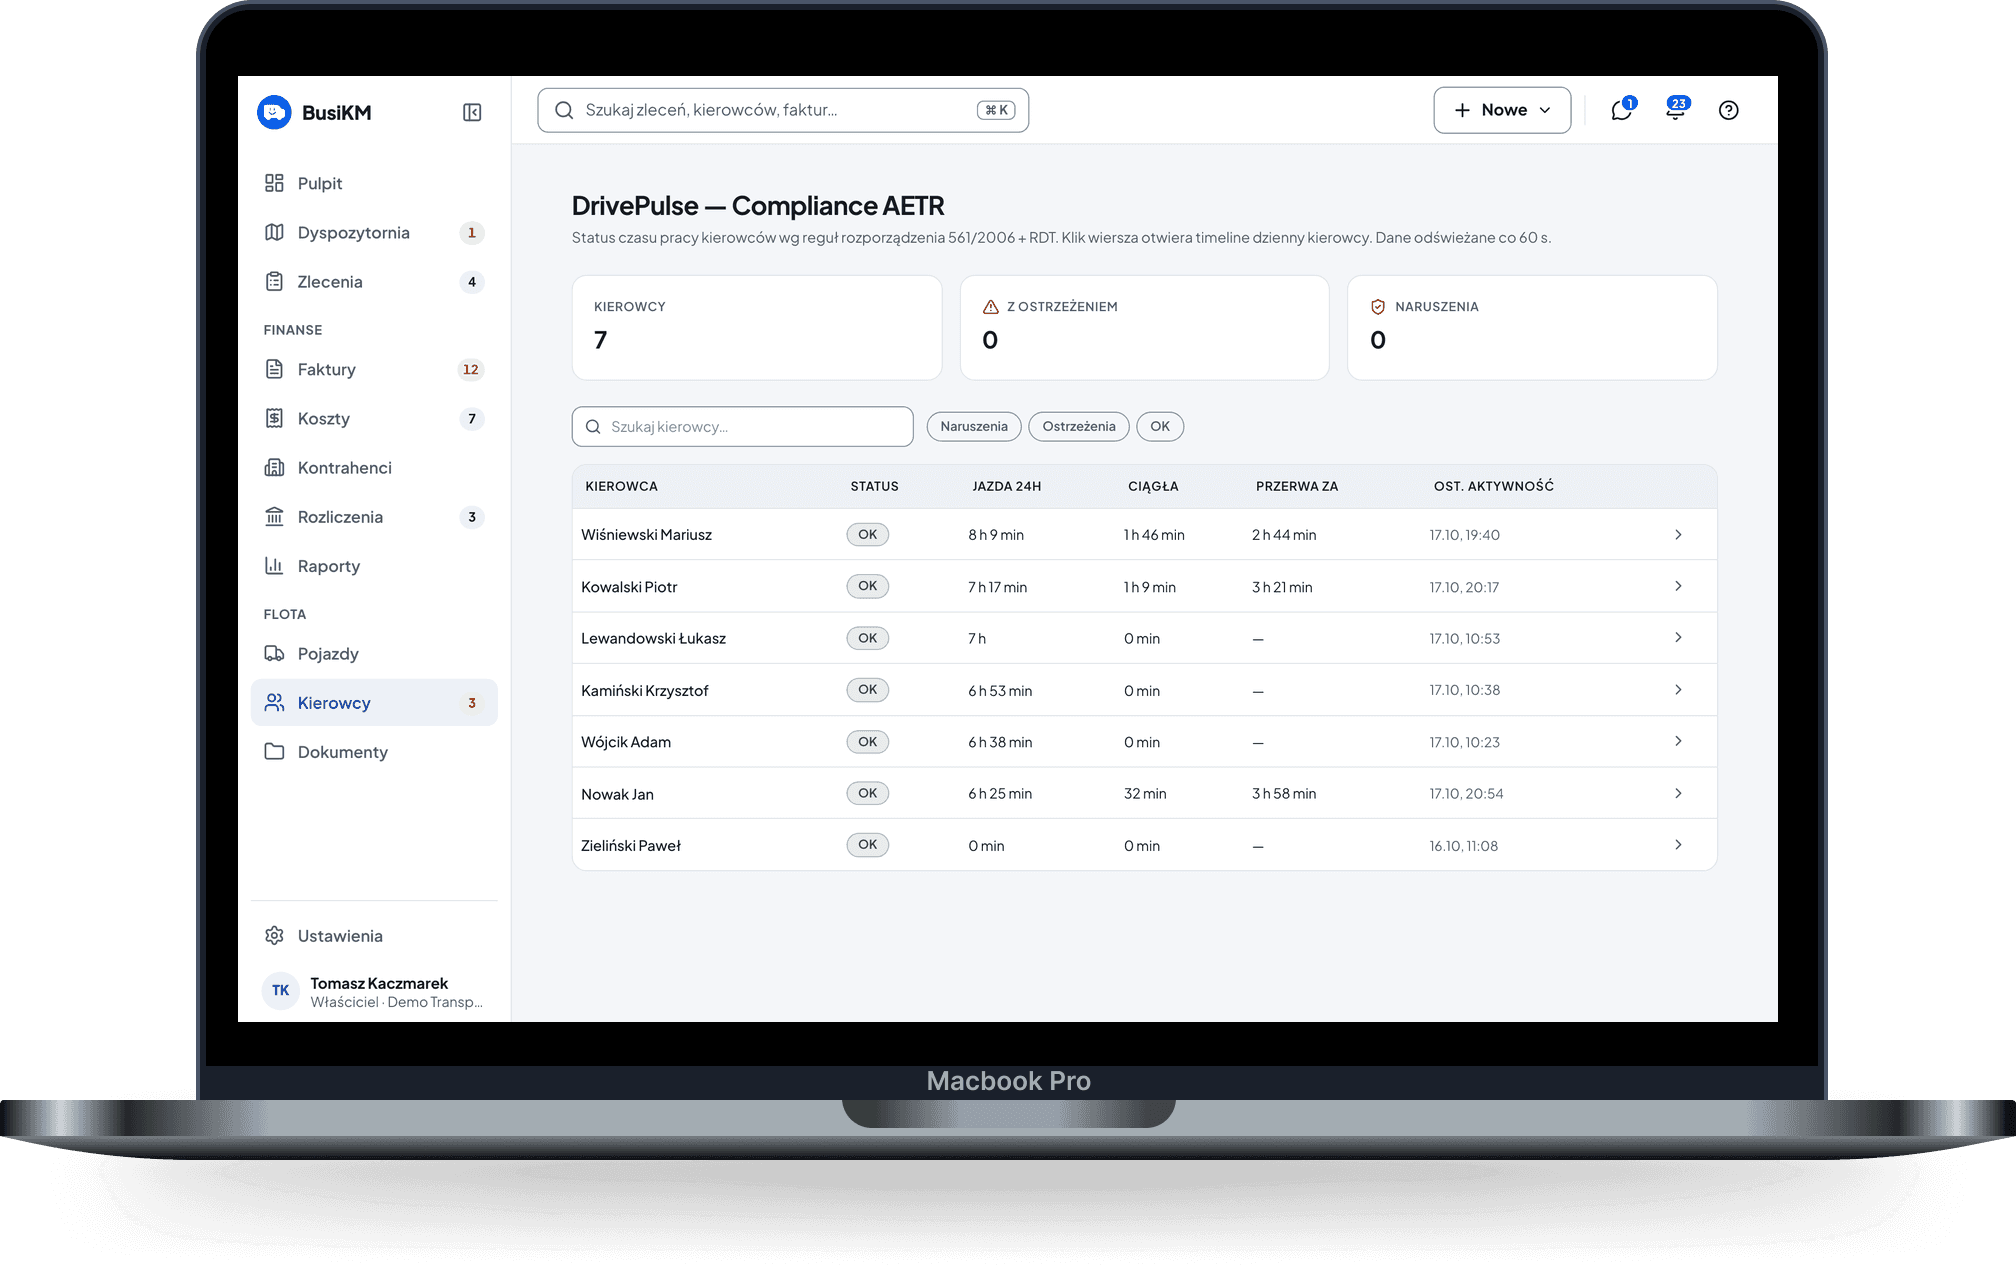The height and width of the screenshot is (1270, 2016).
Task: Collapse the sidebar with the panel icon
Action: [x=472, y=112]
